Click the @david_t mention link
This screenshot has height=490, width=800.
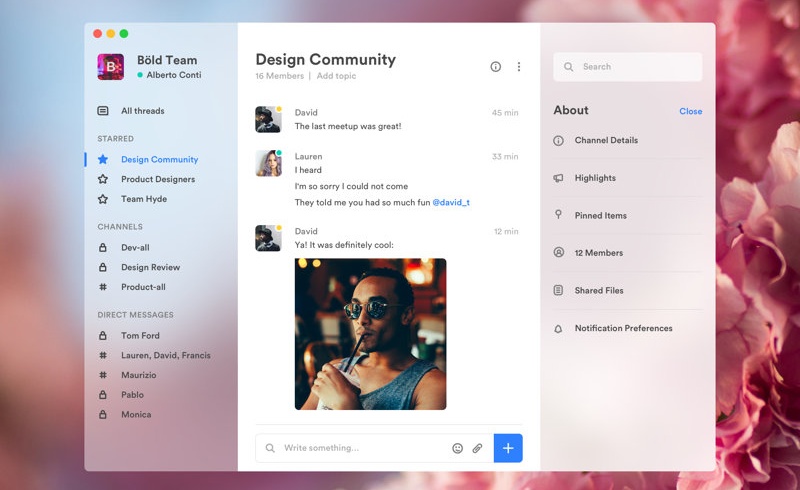451,203
